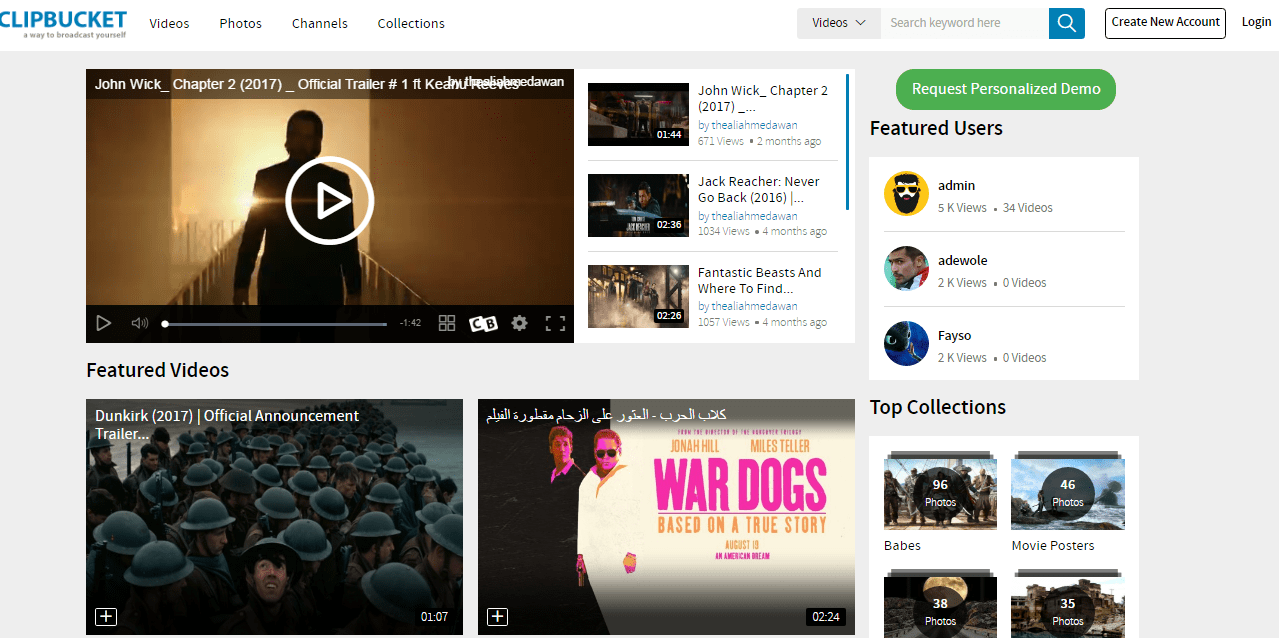Click the Babes collection label
1279x638 pixels.
click(x=902, y=545)
